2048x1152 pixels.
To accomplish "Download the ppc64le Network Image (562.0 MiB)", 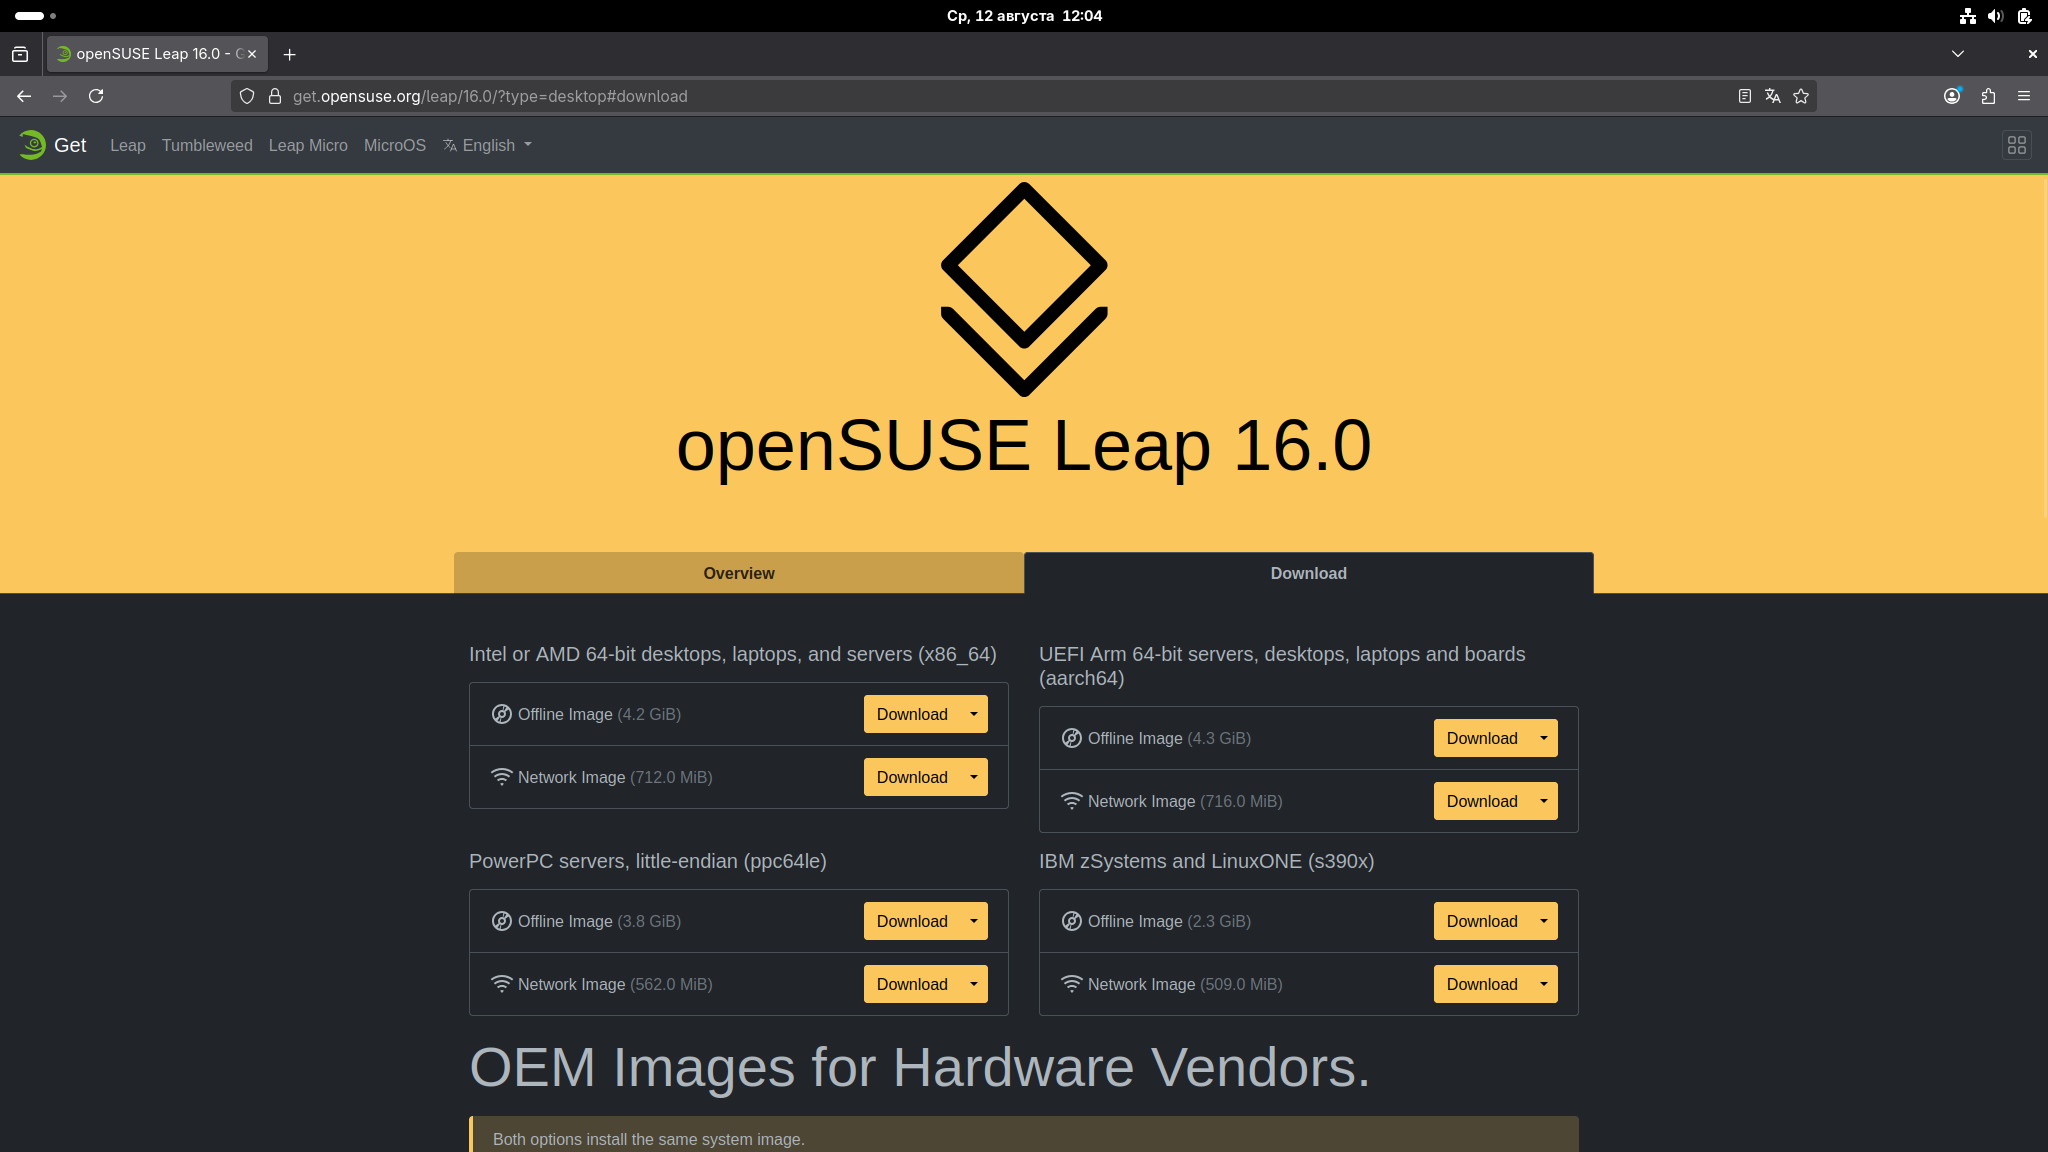I will [x=912, y=984].
